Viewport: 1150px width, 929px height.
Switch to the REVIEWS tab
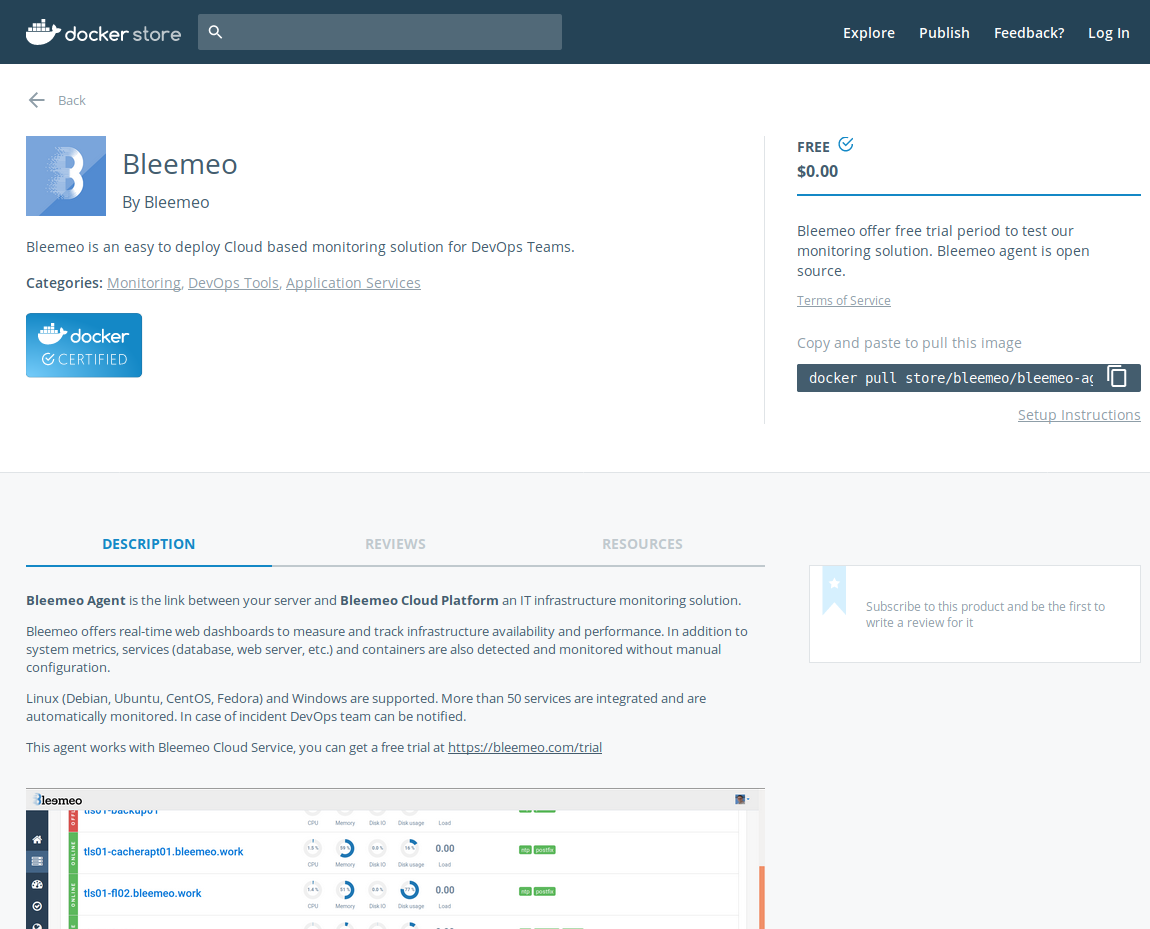click(395, 544)
